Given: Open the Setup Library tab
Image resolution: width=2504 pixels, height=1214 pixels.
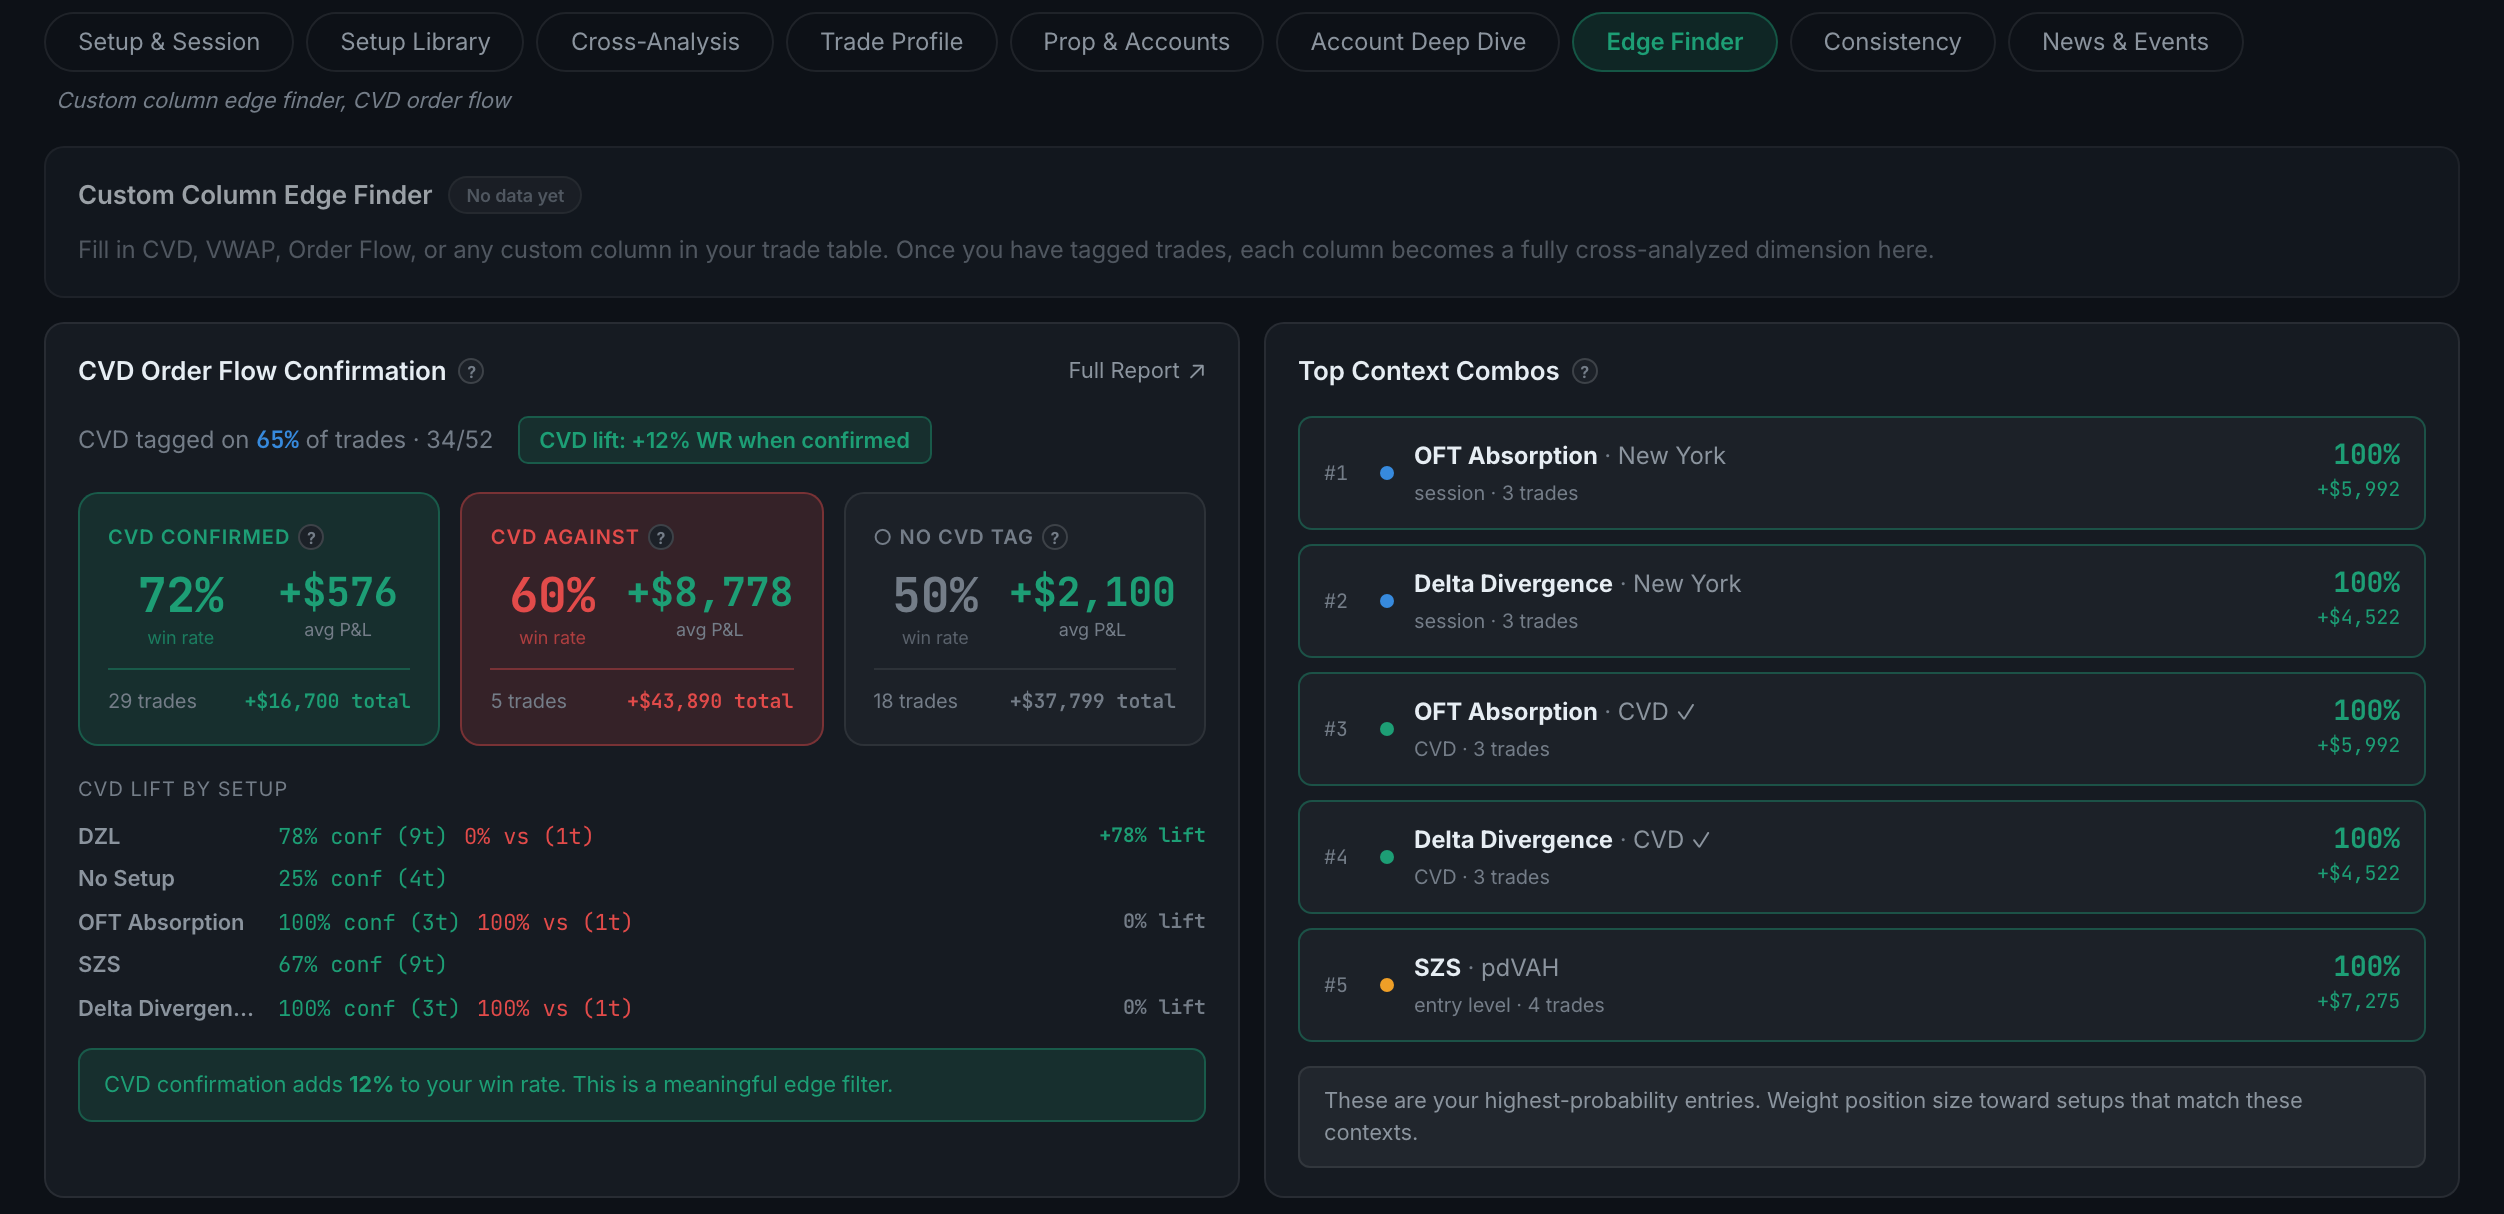Looking at the screenshot, I should tap(415, 42).
